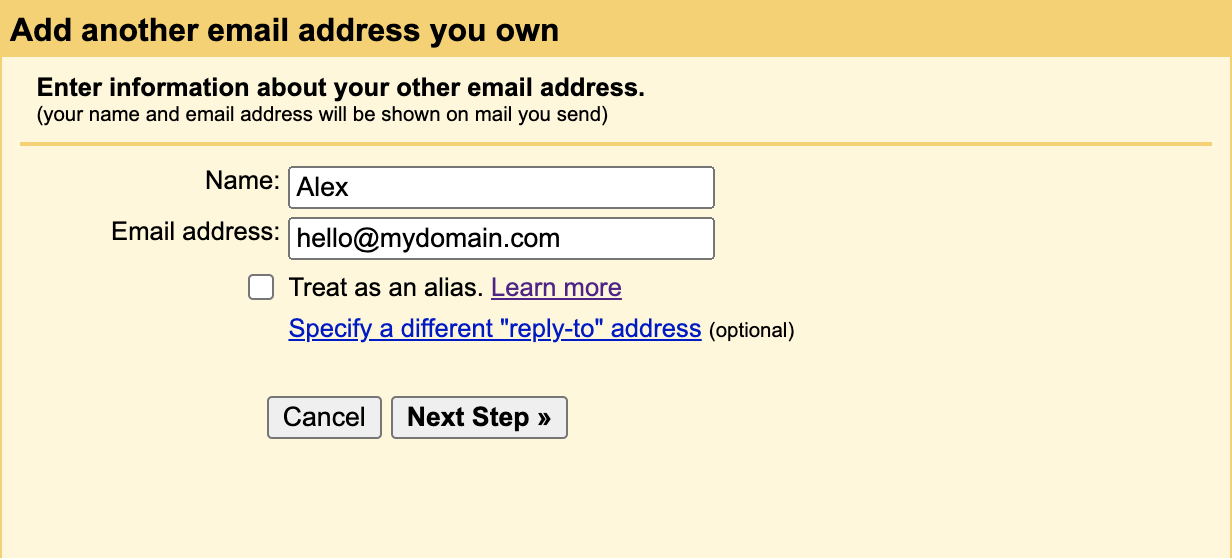
Task: Click the "(optional)" text beside reply-to link
Action: 751,330
